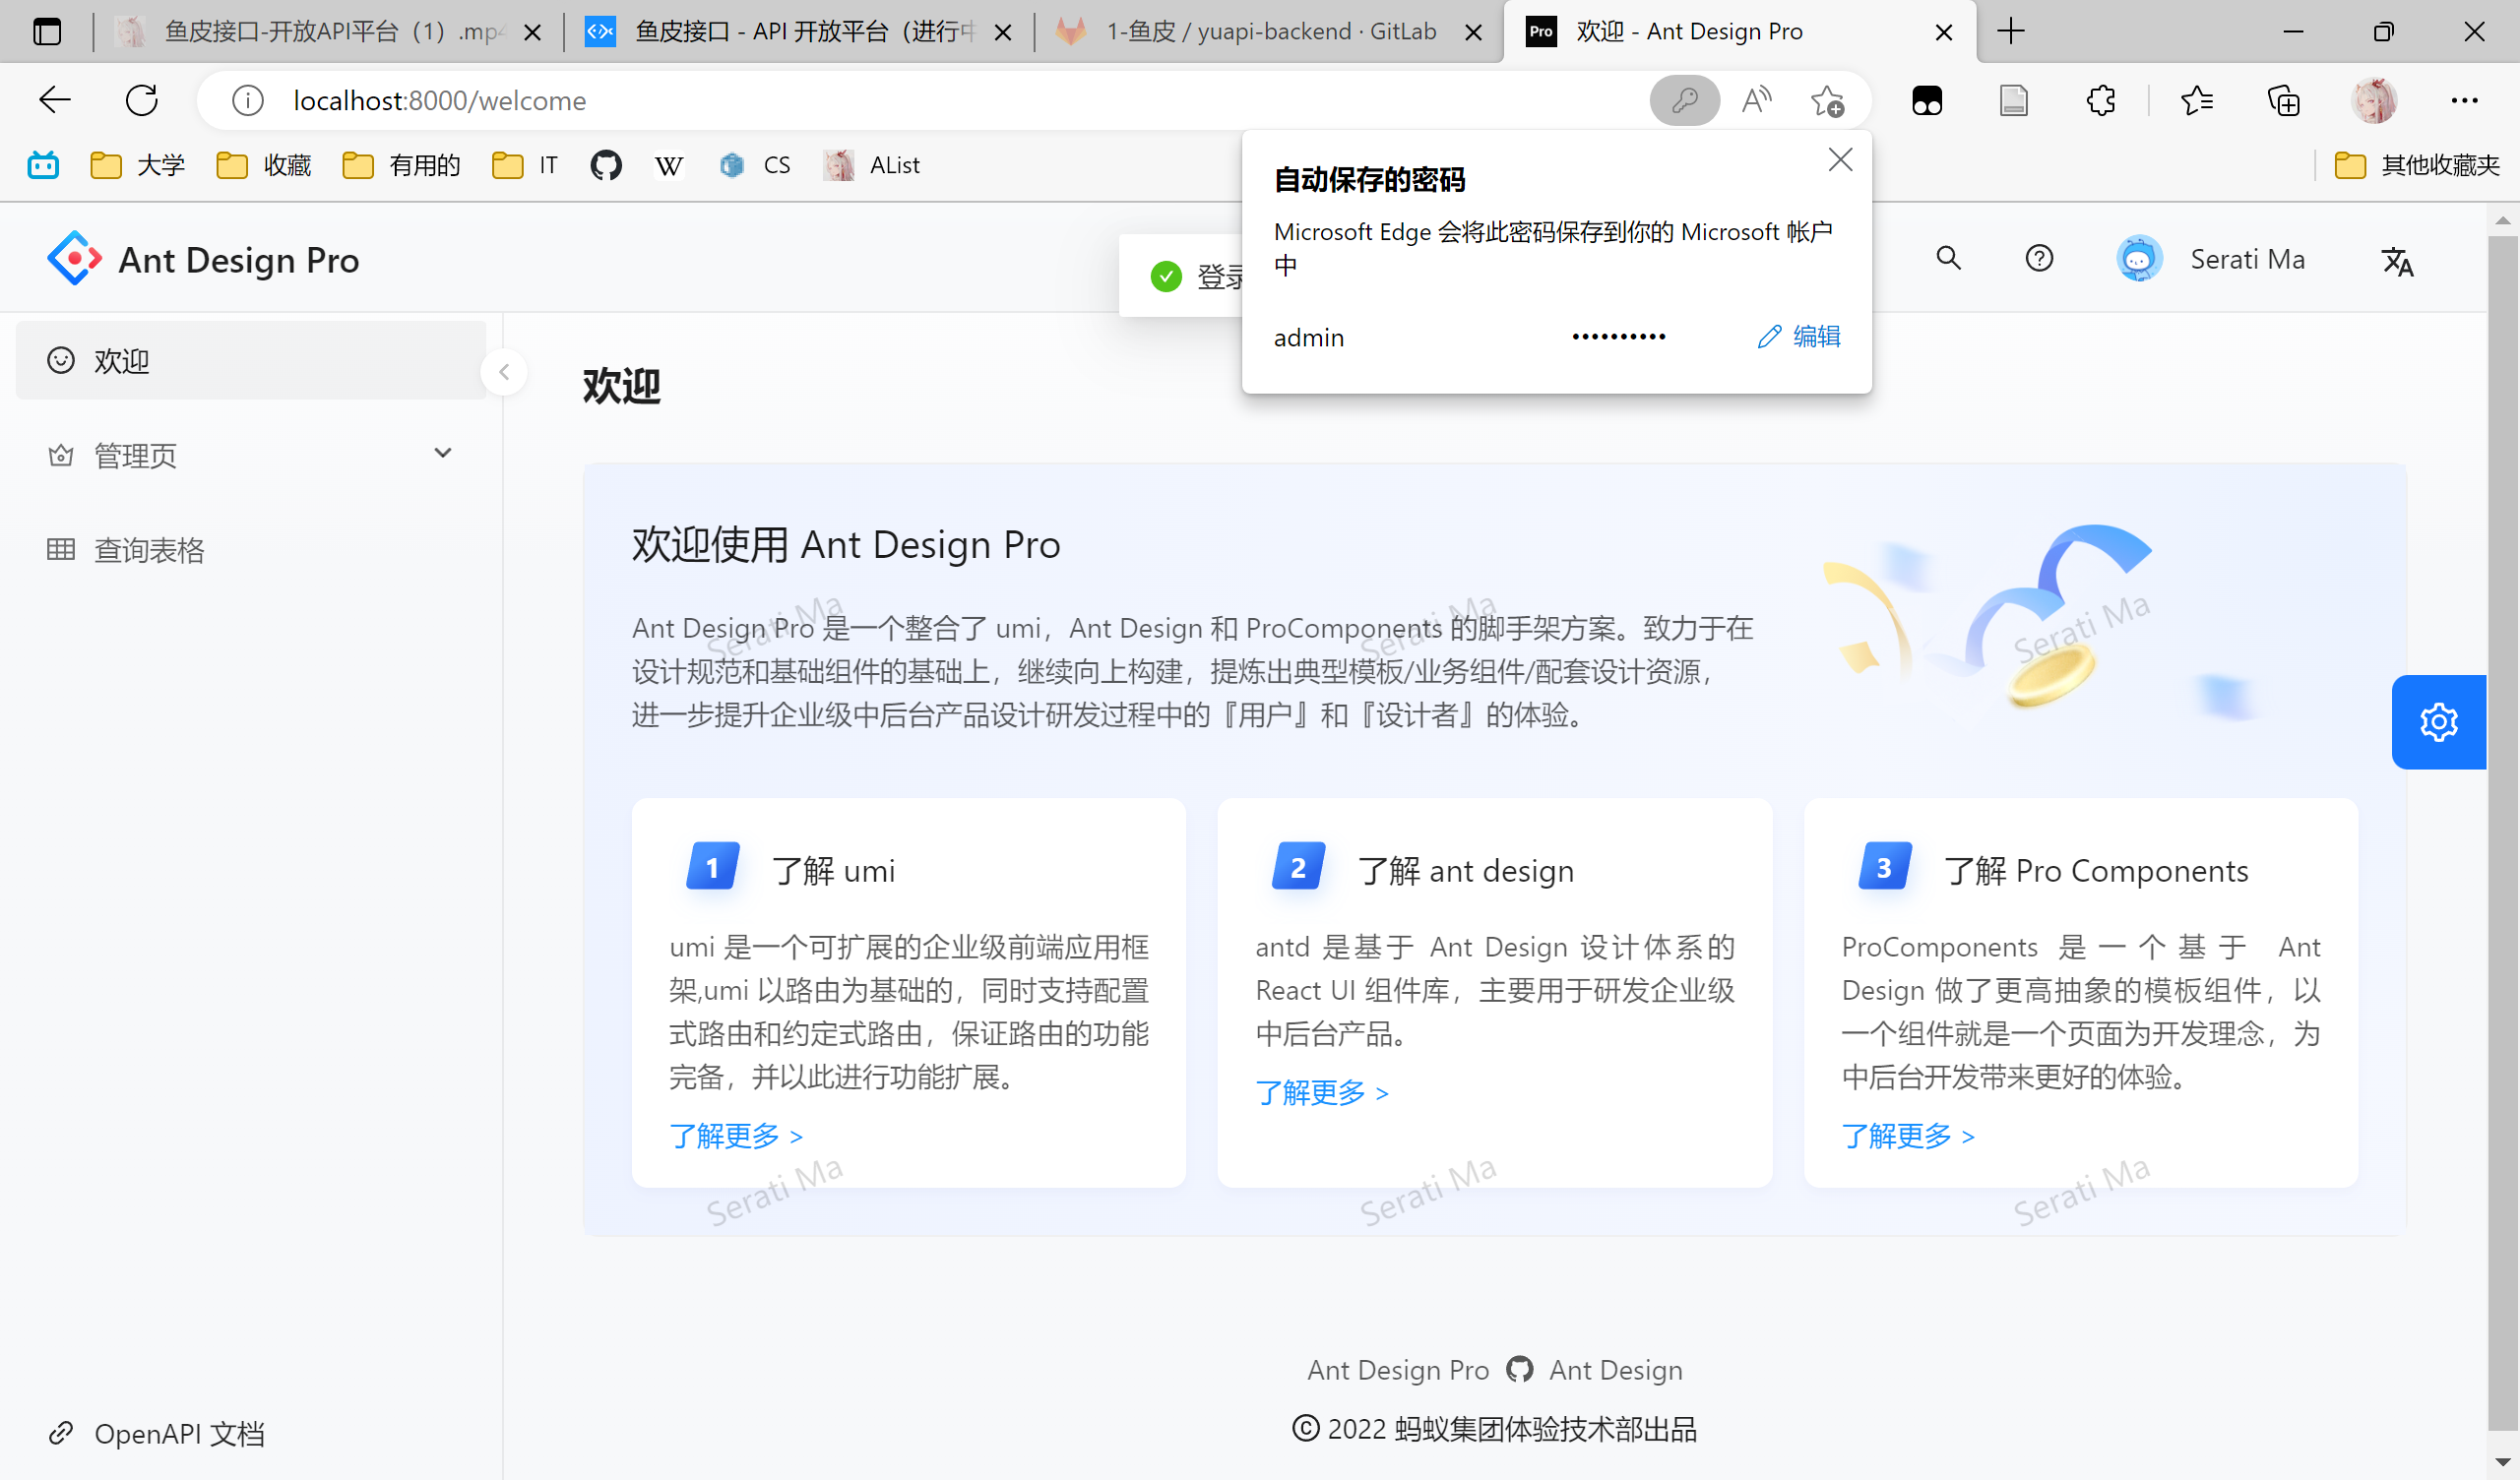Expand the 管理页 submenu arrow

443,453
